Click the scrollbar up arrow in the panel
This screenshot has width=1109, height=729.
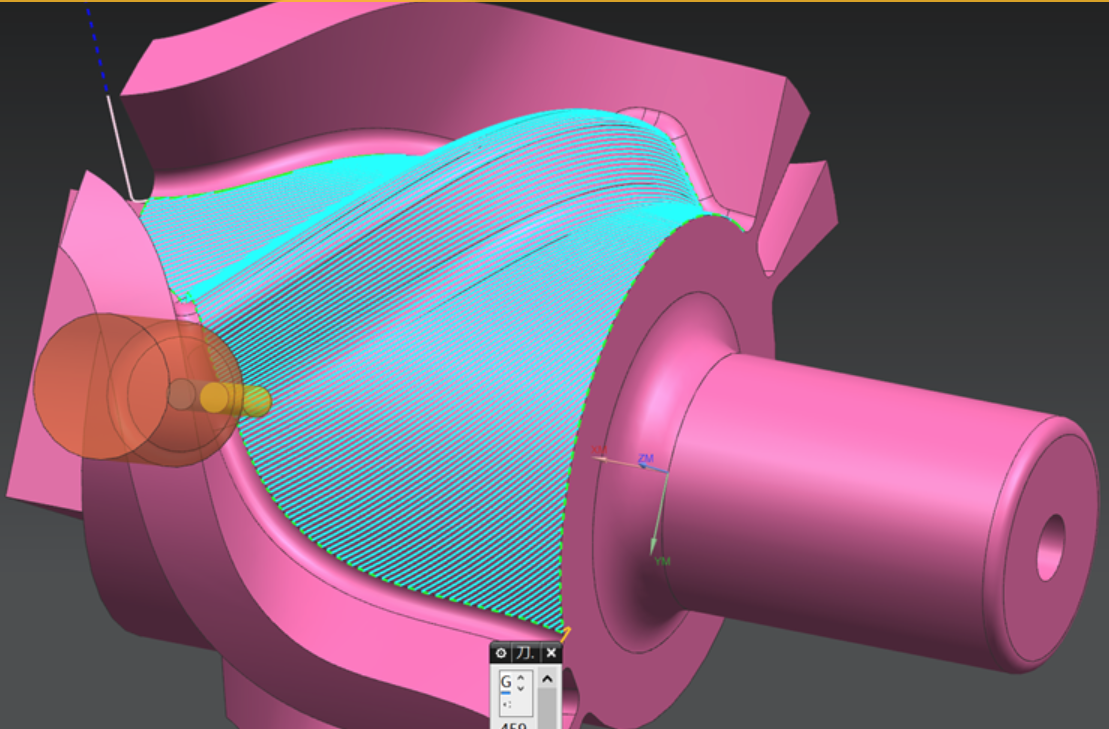[x=547, y=679]
